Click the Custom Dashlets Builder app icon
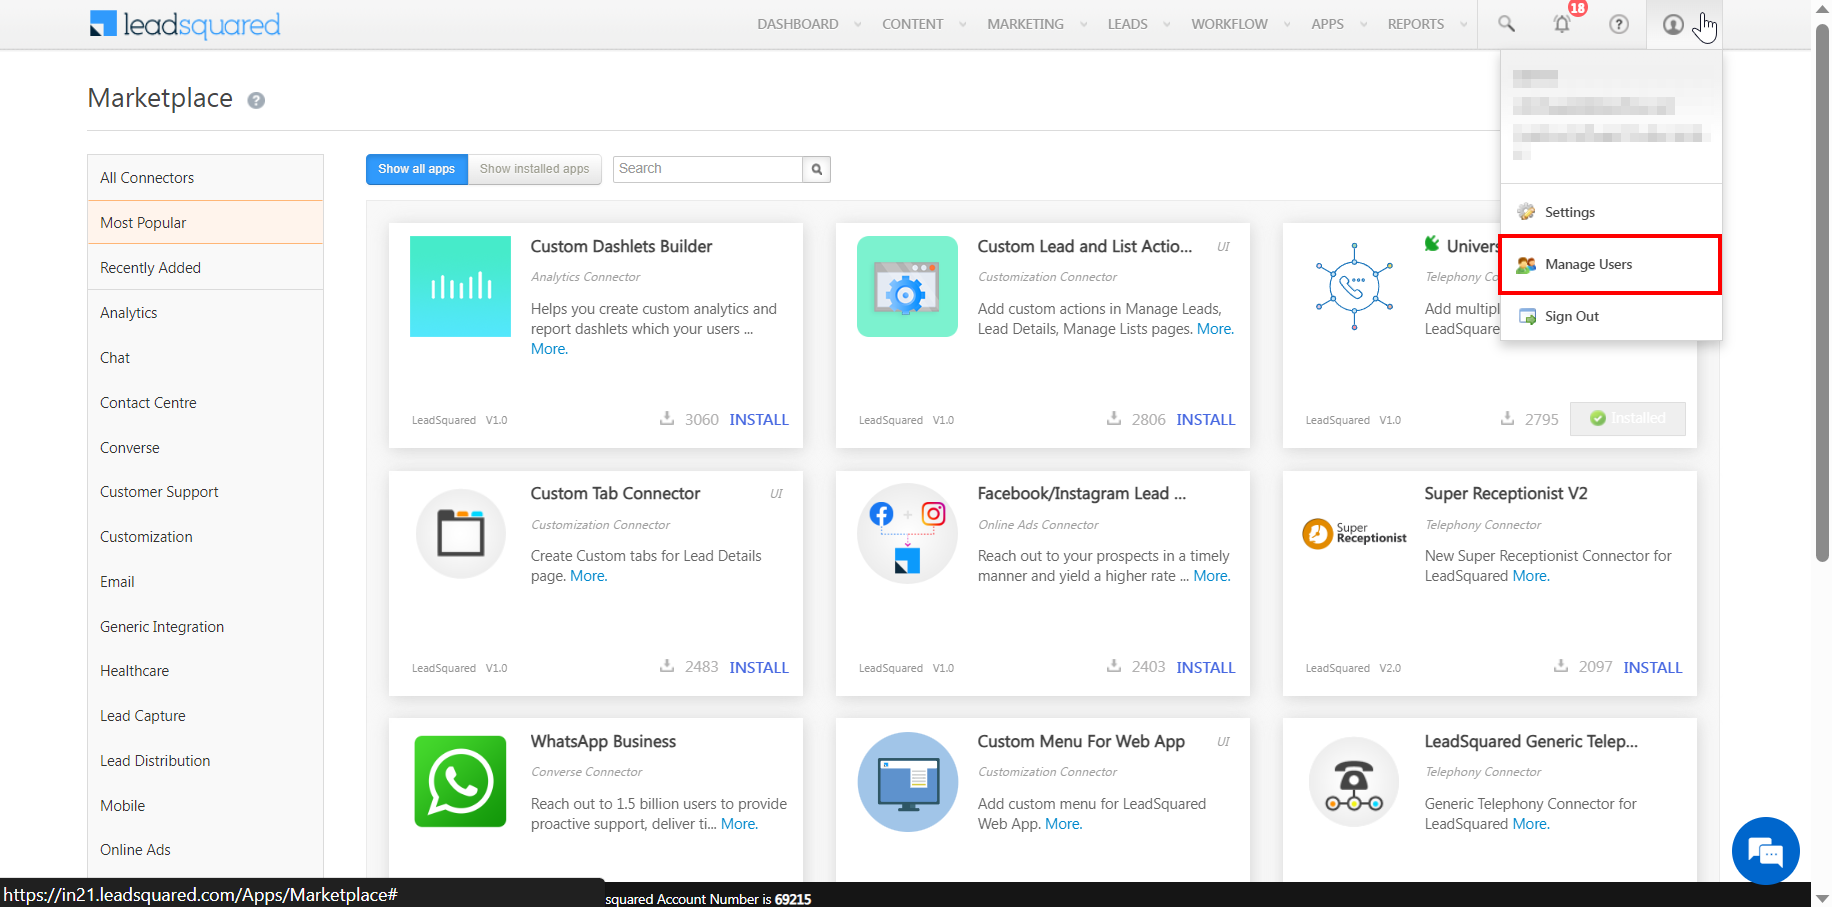The height and width of the screenshot is (907, 1832). point(460,286)
